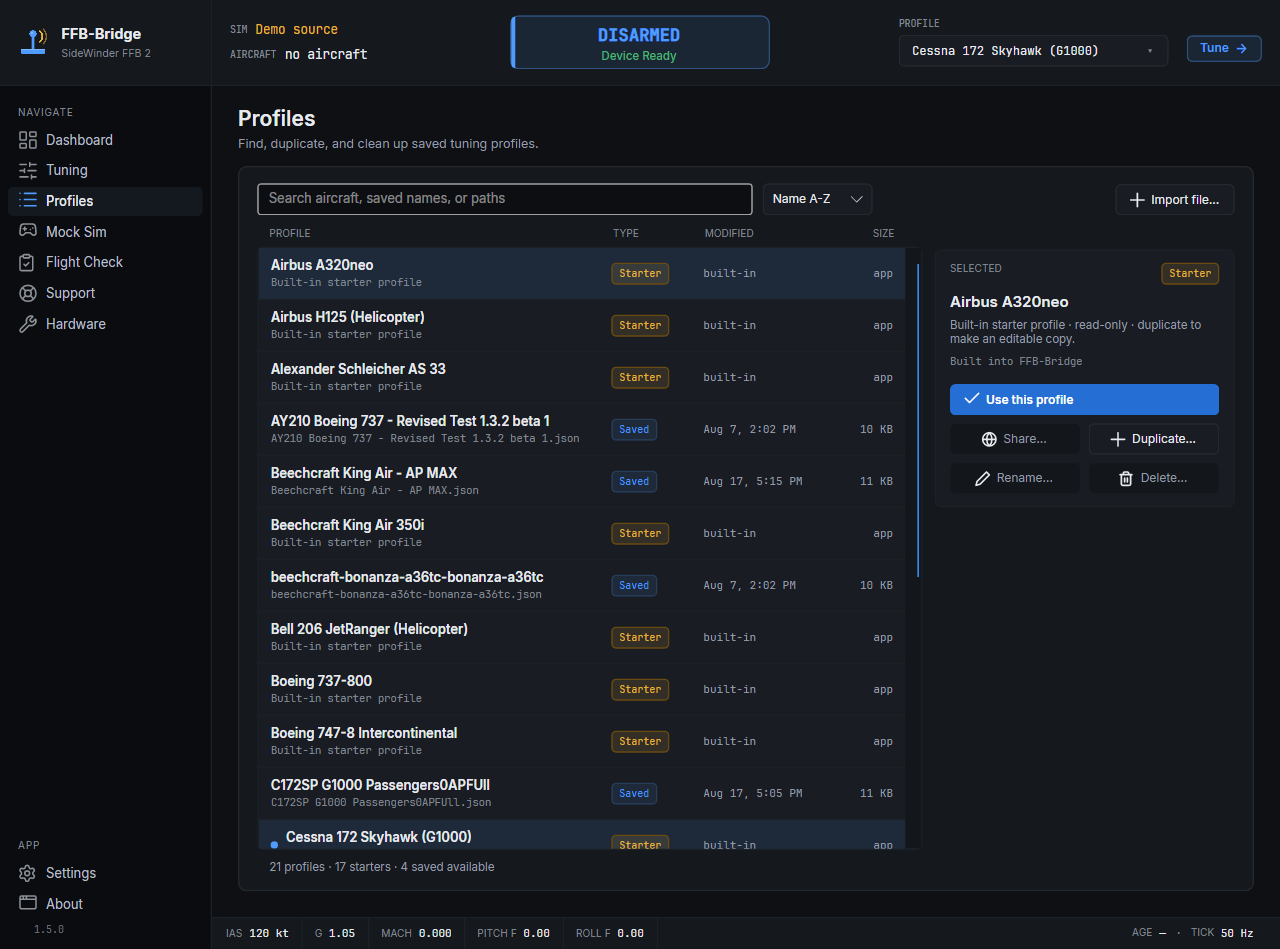Click the plus icon on Import file
This screenshot has height=949, width=1280.
coord(1137,200)
